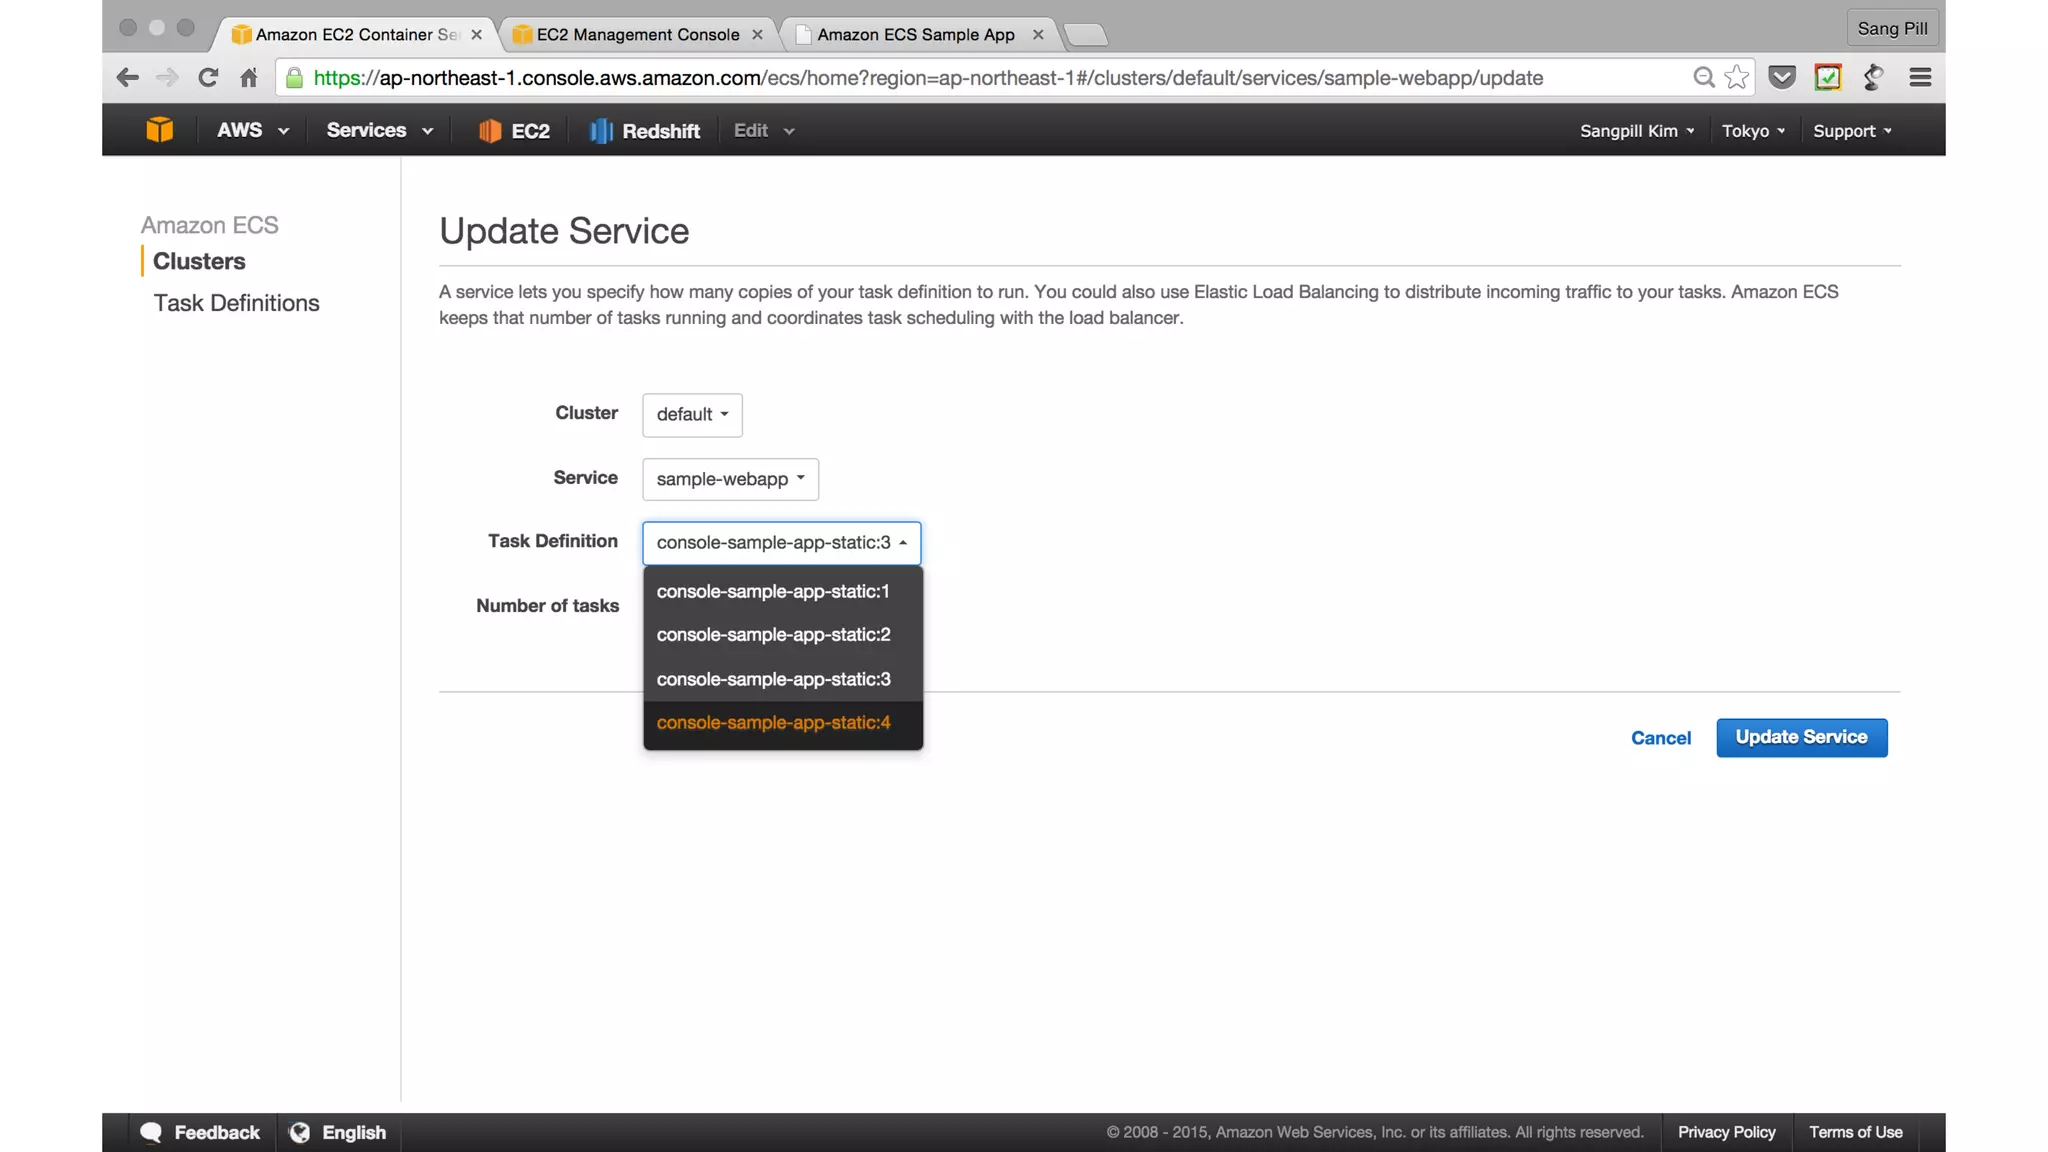
Task: Click the Pocket extension icon
Action: 1782,78
